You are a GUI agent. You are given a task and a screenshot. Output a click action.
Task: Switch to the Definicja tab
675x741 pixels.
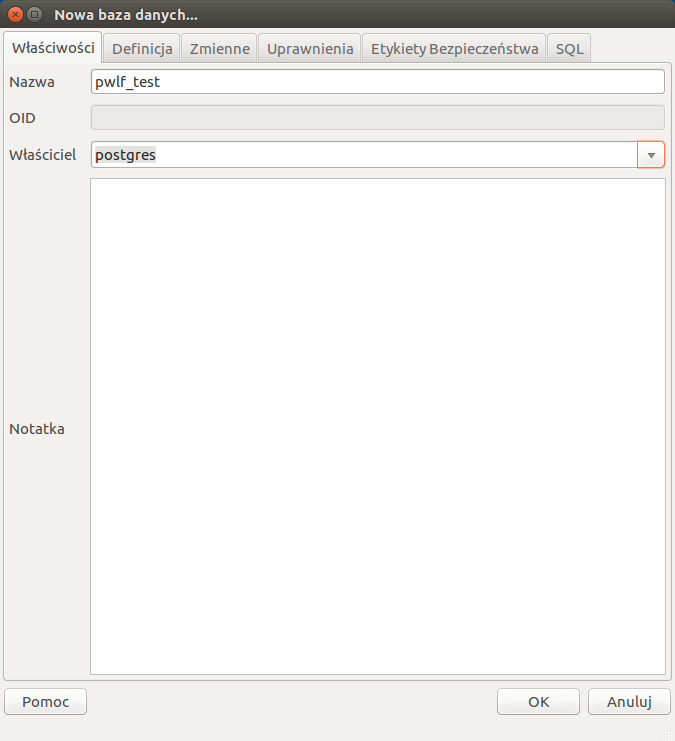[142, 48]
